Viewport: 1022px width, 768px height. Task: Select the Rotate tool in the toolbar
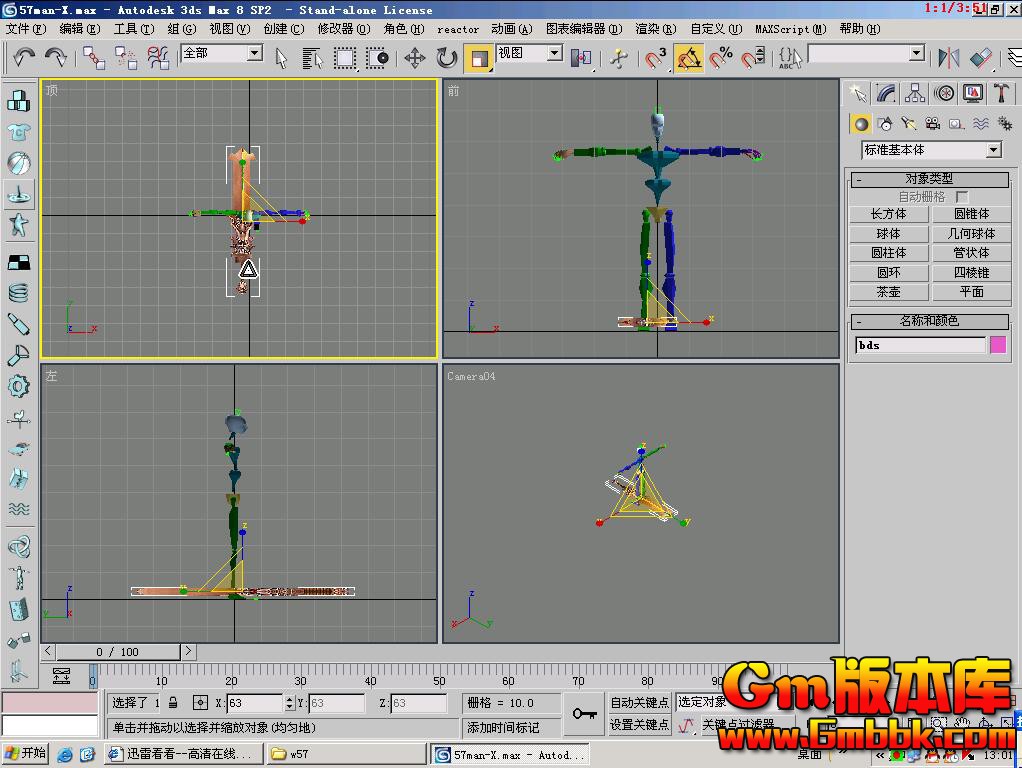(446, 58)
